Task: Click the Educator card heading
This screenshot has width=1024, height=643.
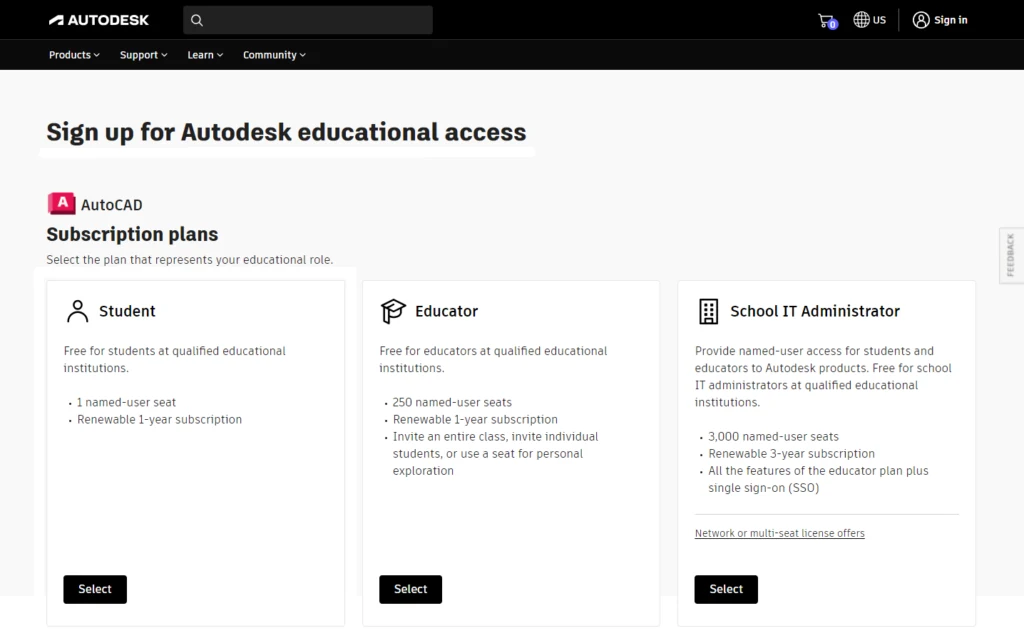Action: click(447, 311)
